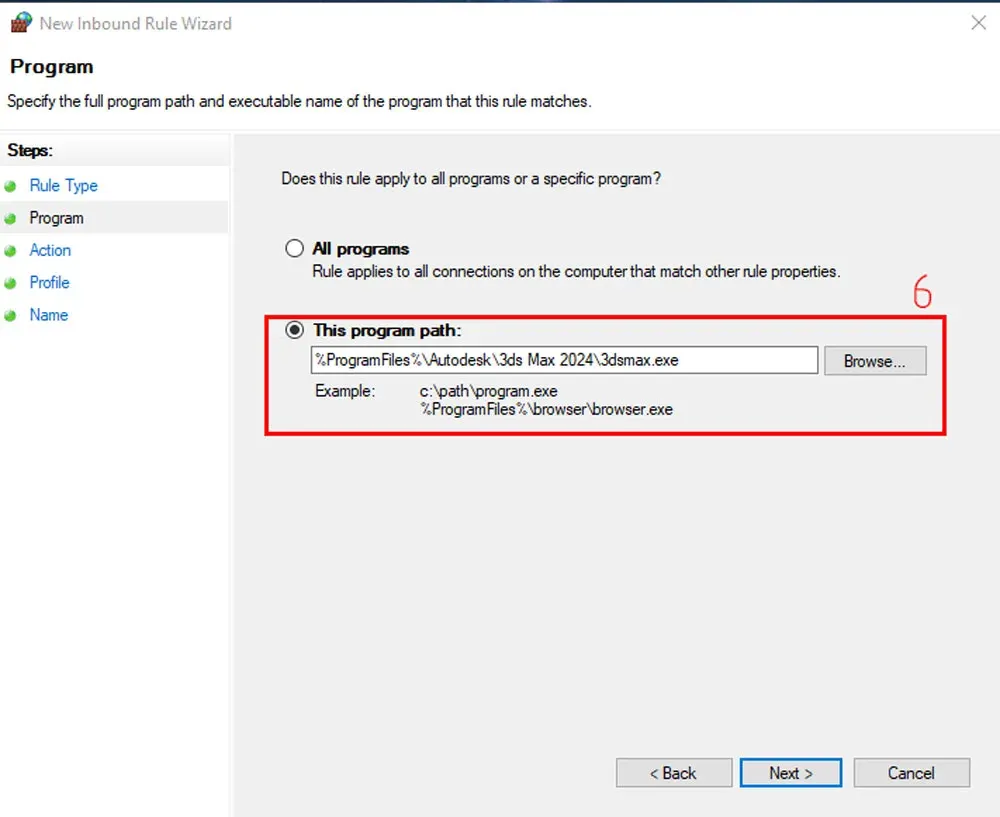Click green bullet beside Rule Type step
The height and width of the screenshot is (817, 1000).
click(10, 186)
